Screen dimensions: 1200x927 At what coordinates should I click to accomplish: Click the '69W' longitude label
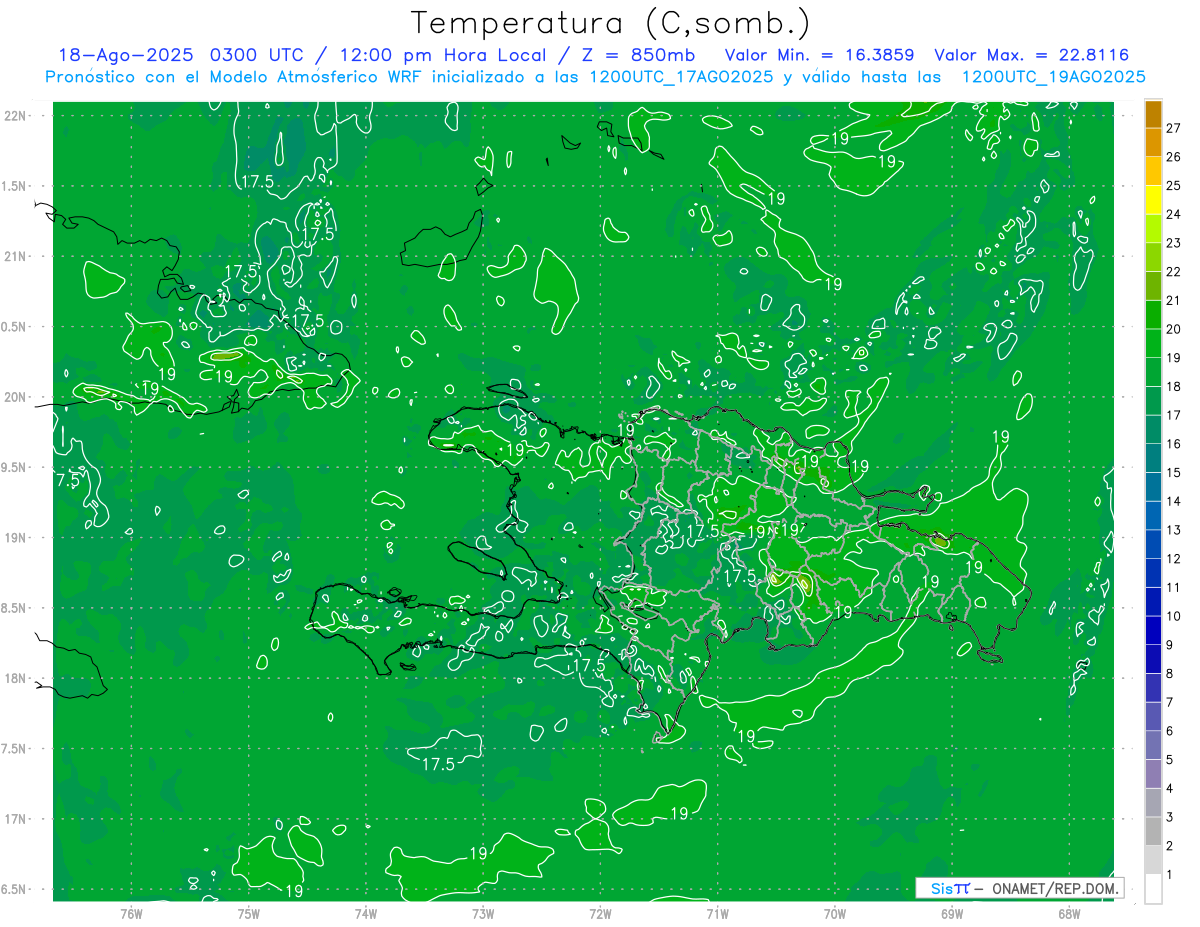coord(952,913)
